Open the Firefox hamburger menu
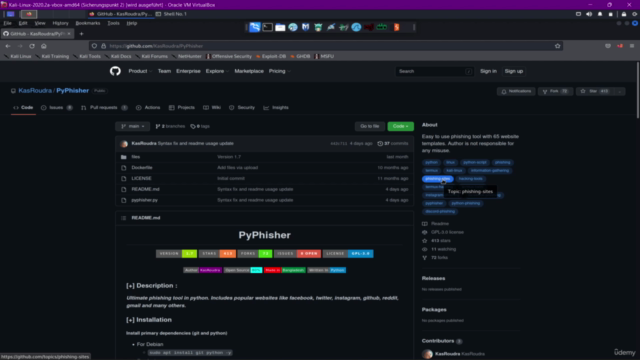Image resolution: width=640 pixels, height=360 pixels. point(632,46)
